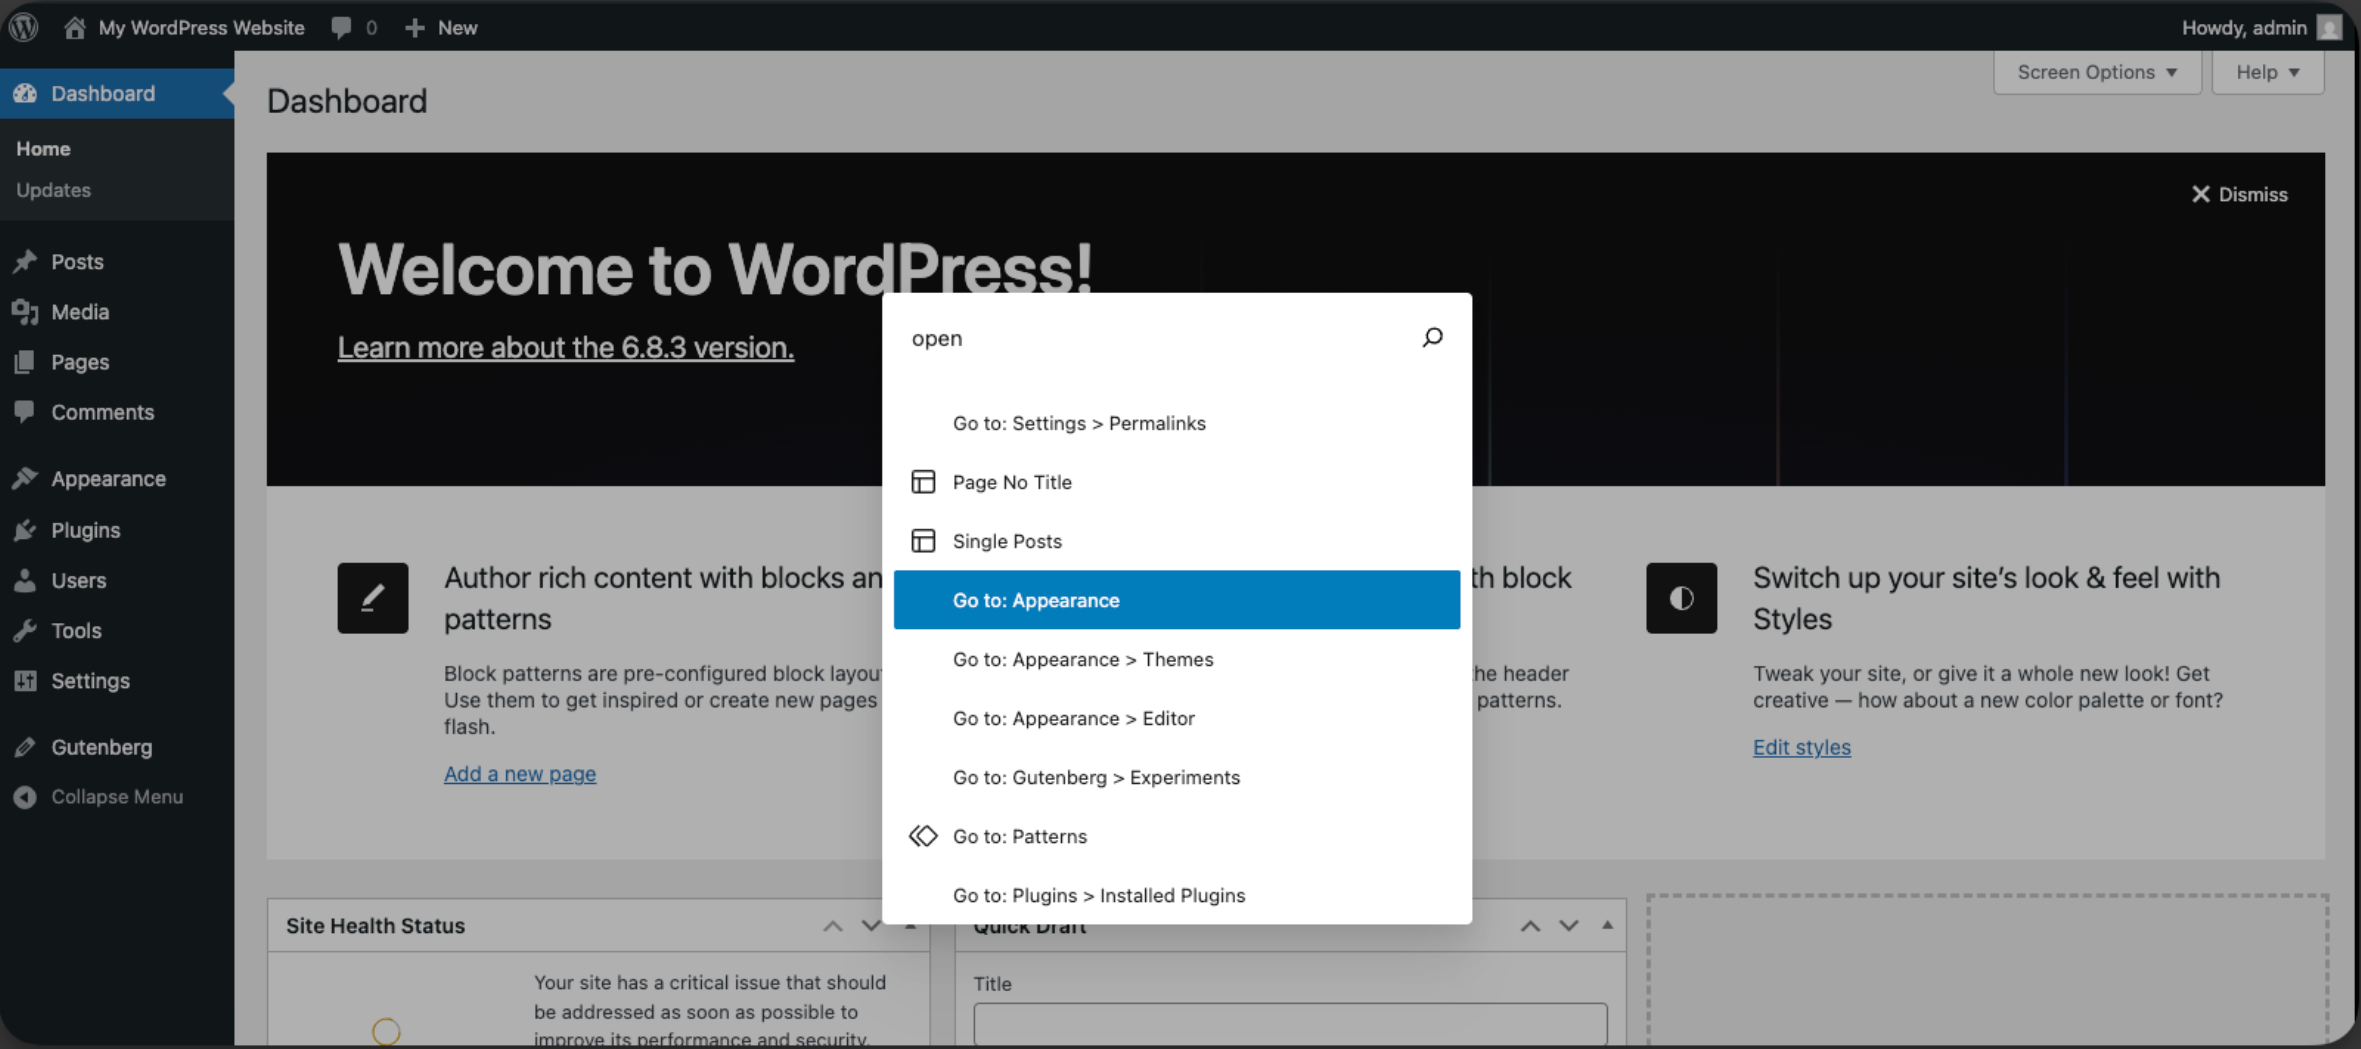Open the Learn more about 6.8.3 link
The width and height of the screenshot is (2361, 1049).
pyautogui.click(x=565, y=347)
